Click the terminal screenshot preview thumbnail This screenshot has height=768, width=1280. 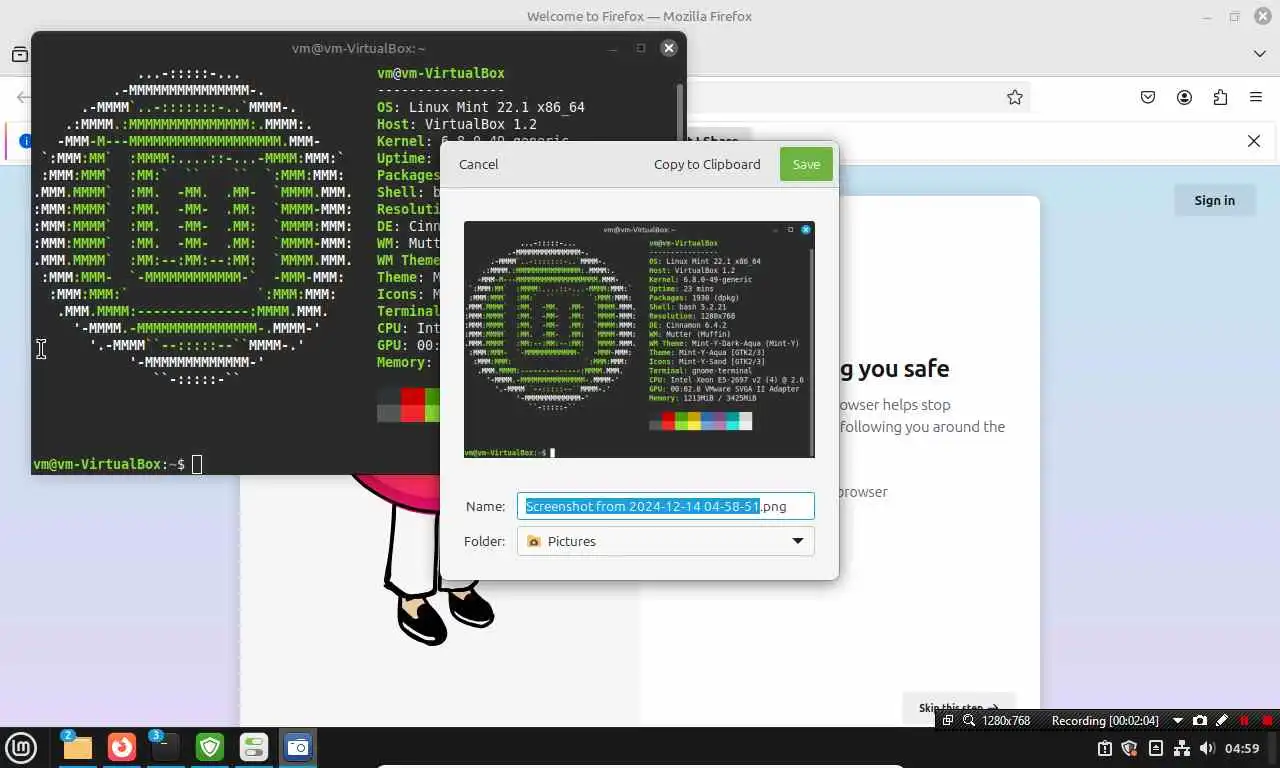pyautogui.click(x=639, y=339)
